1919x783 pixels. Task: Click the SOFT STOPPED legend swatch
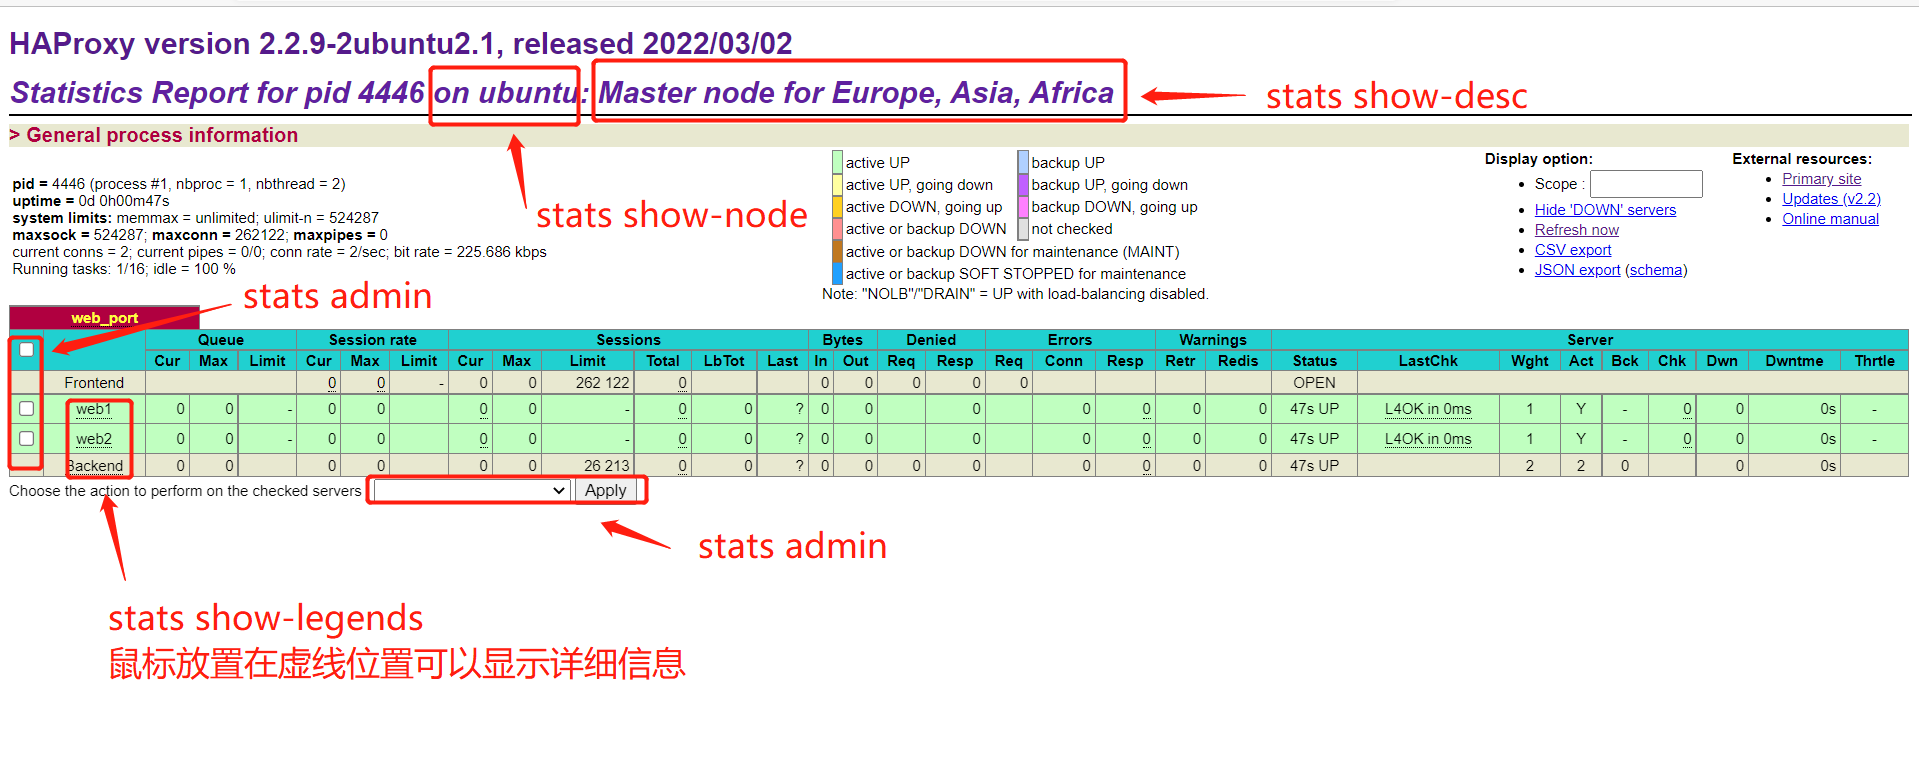pos(837,273)
